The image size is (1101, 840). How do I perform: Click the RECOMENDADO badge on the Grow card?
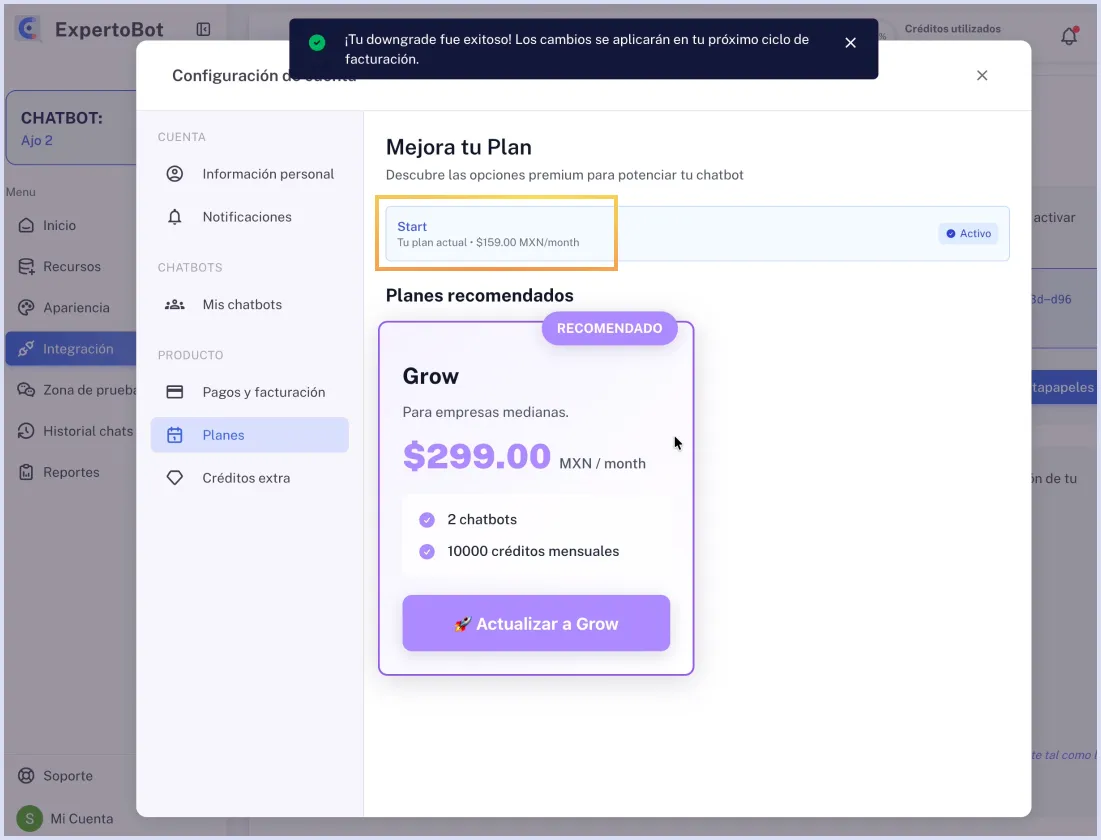(609, 328)
